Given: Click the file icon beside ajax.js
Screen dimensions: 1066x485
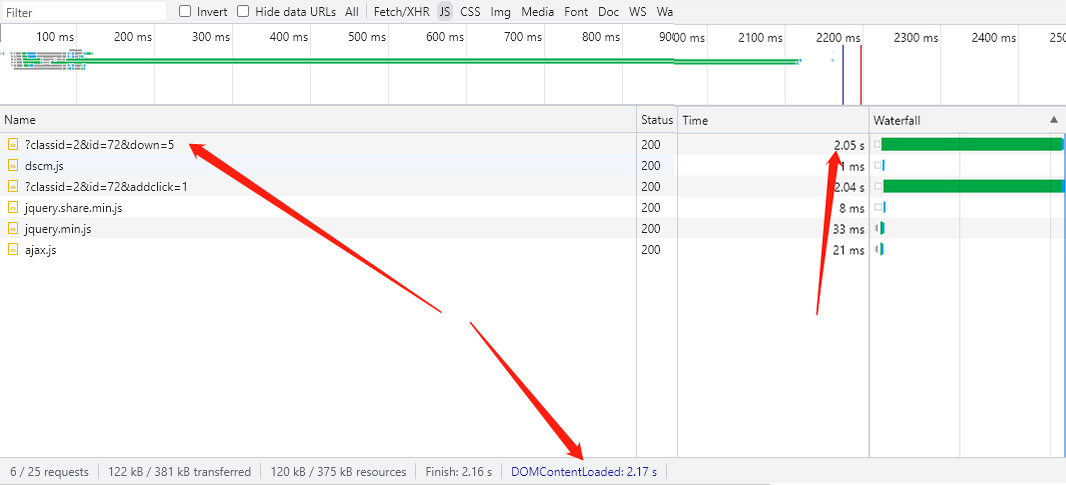Looking at the screenshot, I should [x=13, y=250].
